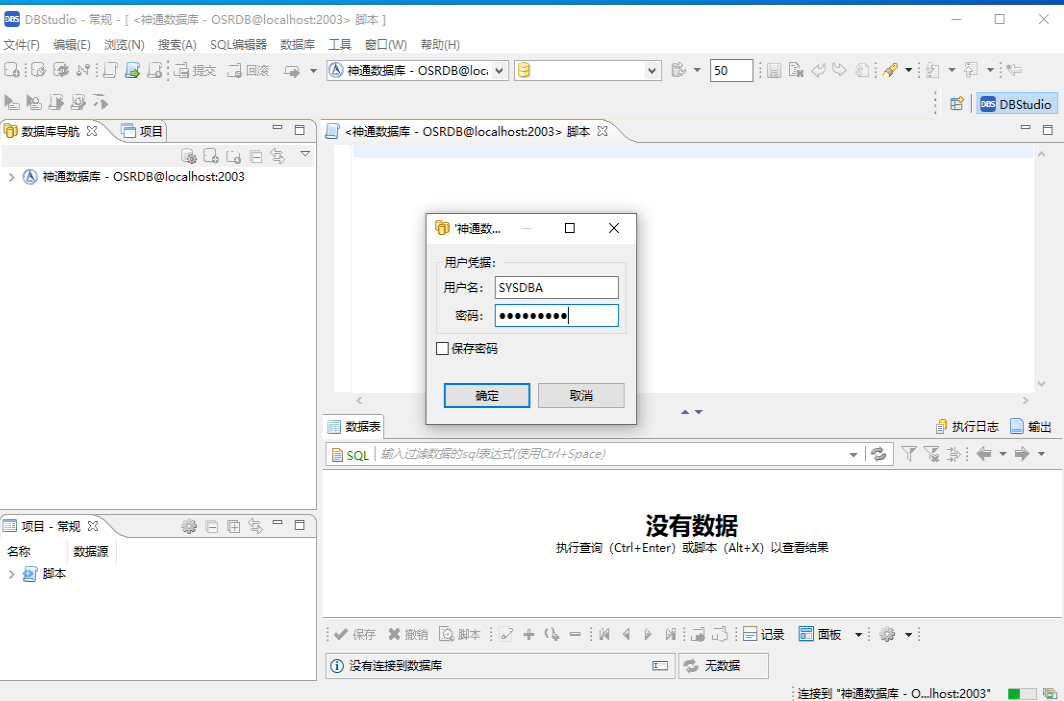Viewport: 1064px width, 701px height.
Task: Click the background tasks icon in the status bar
Action: click(x=1049, y=694)
